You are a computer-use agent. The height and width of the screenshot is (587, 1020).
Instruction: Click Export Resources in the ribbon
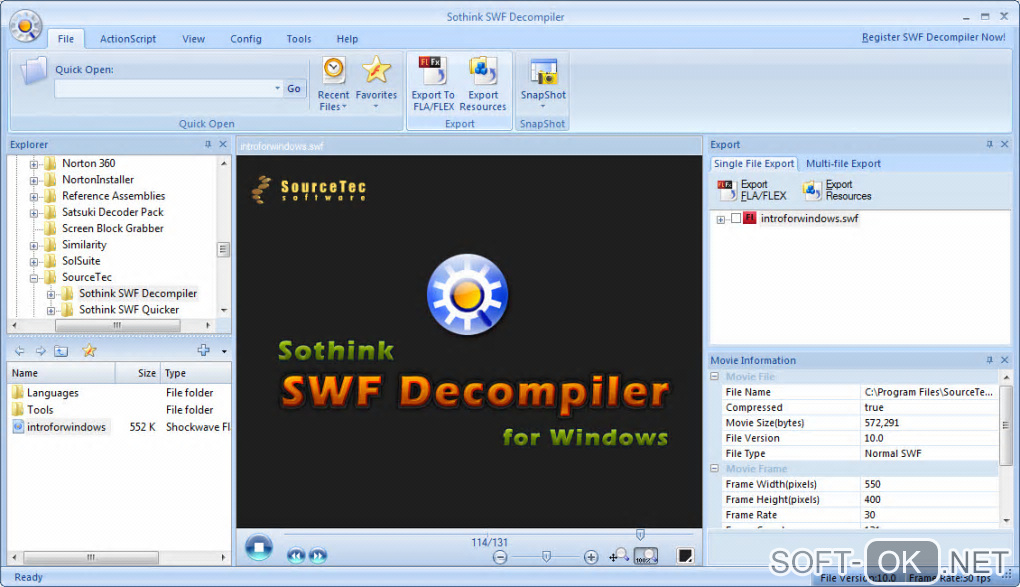[x=483, y=83]
